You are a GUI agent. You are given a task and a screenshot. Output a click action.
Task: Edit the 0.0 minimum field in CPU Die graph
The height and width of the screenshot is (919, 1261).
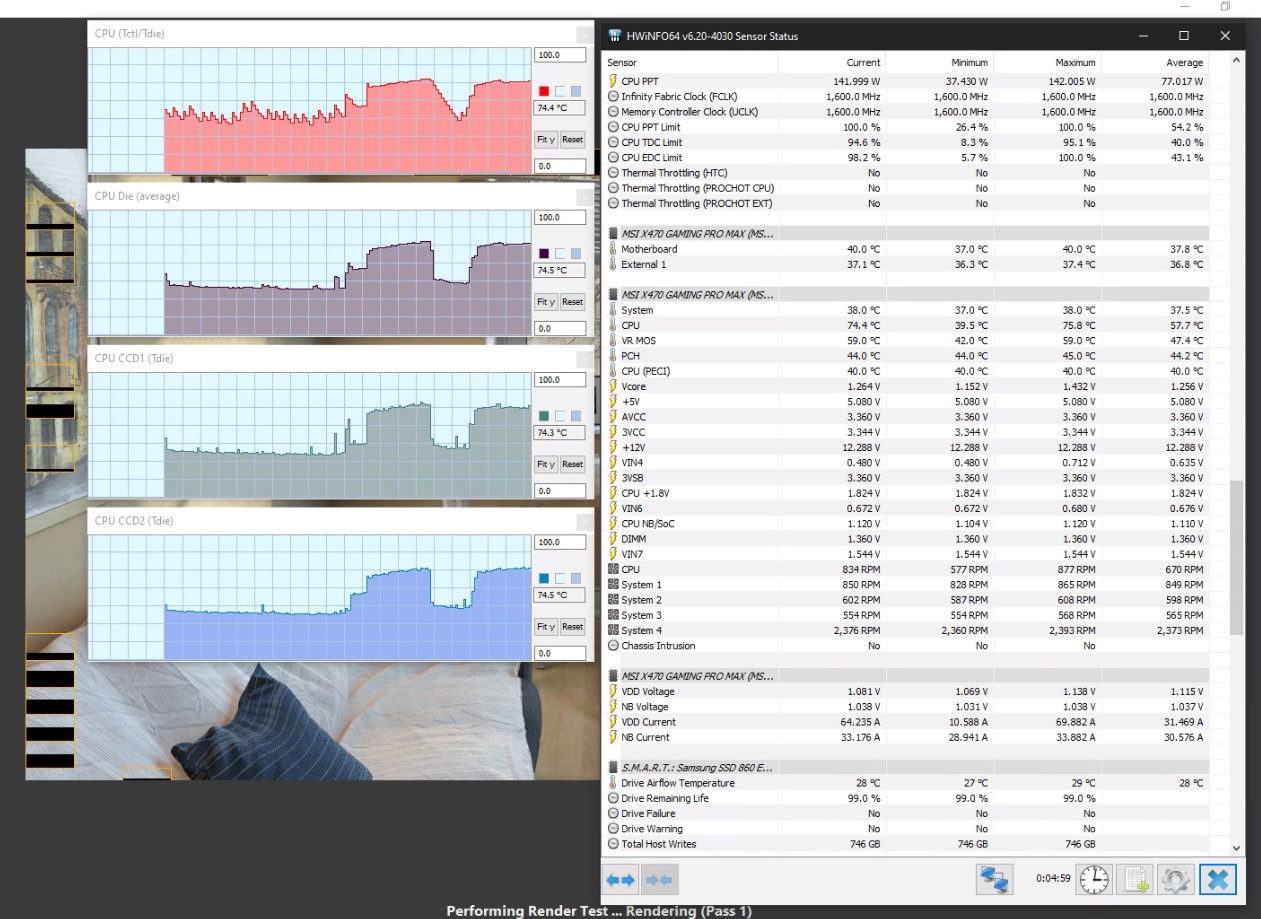[560, 328]
